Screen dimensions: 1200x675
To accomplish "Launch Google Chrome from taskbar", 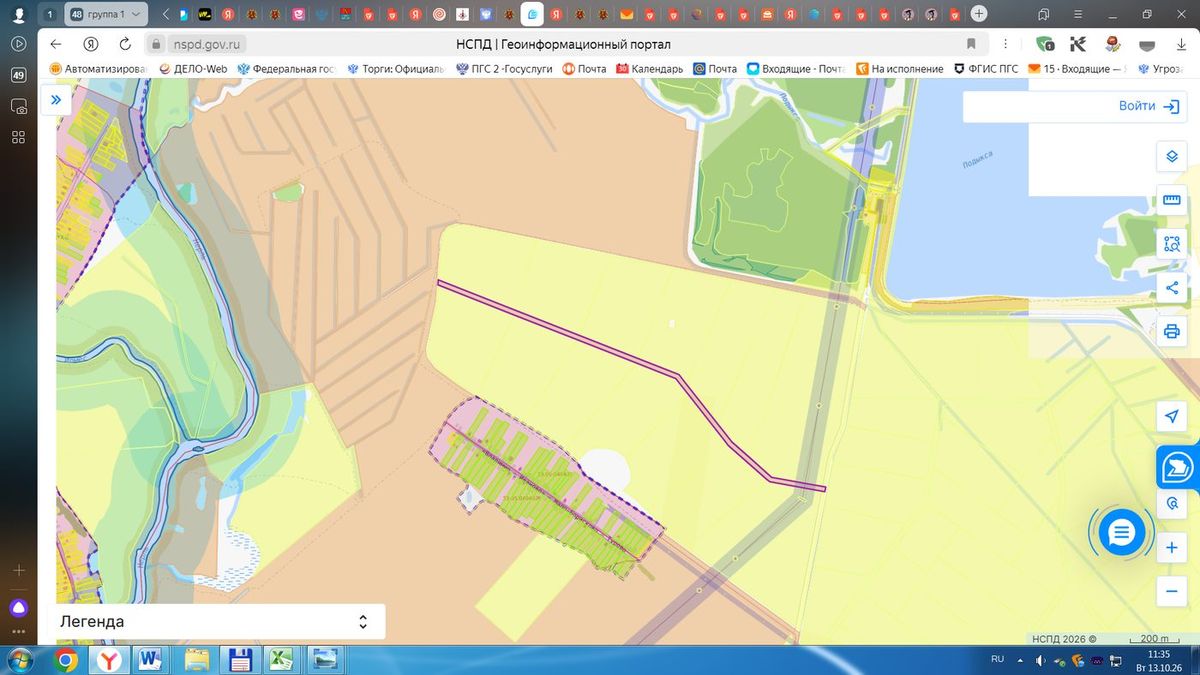I will coord(66,660).
